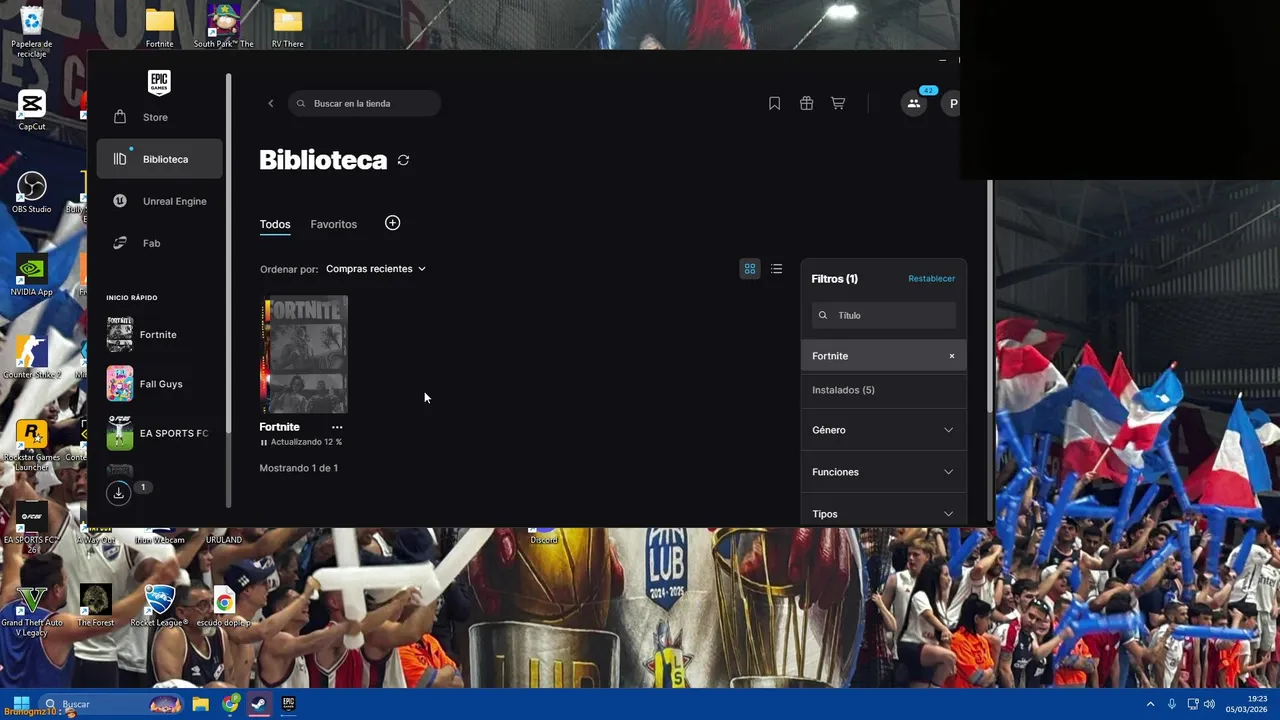Select the escudo doble desktop shortcut
1280x720 pixels.
click(224, 605)
